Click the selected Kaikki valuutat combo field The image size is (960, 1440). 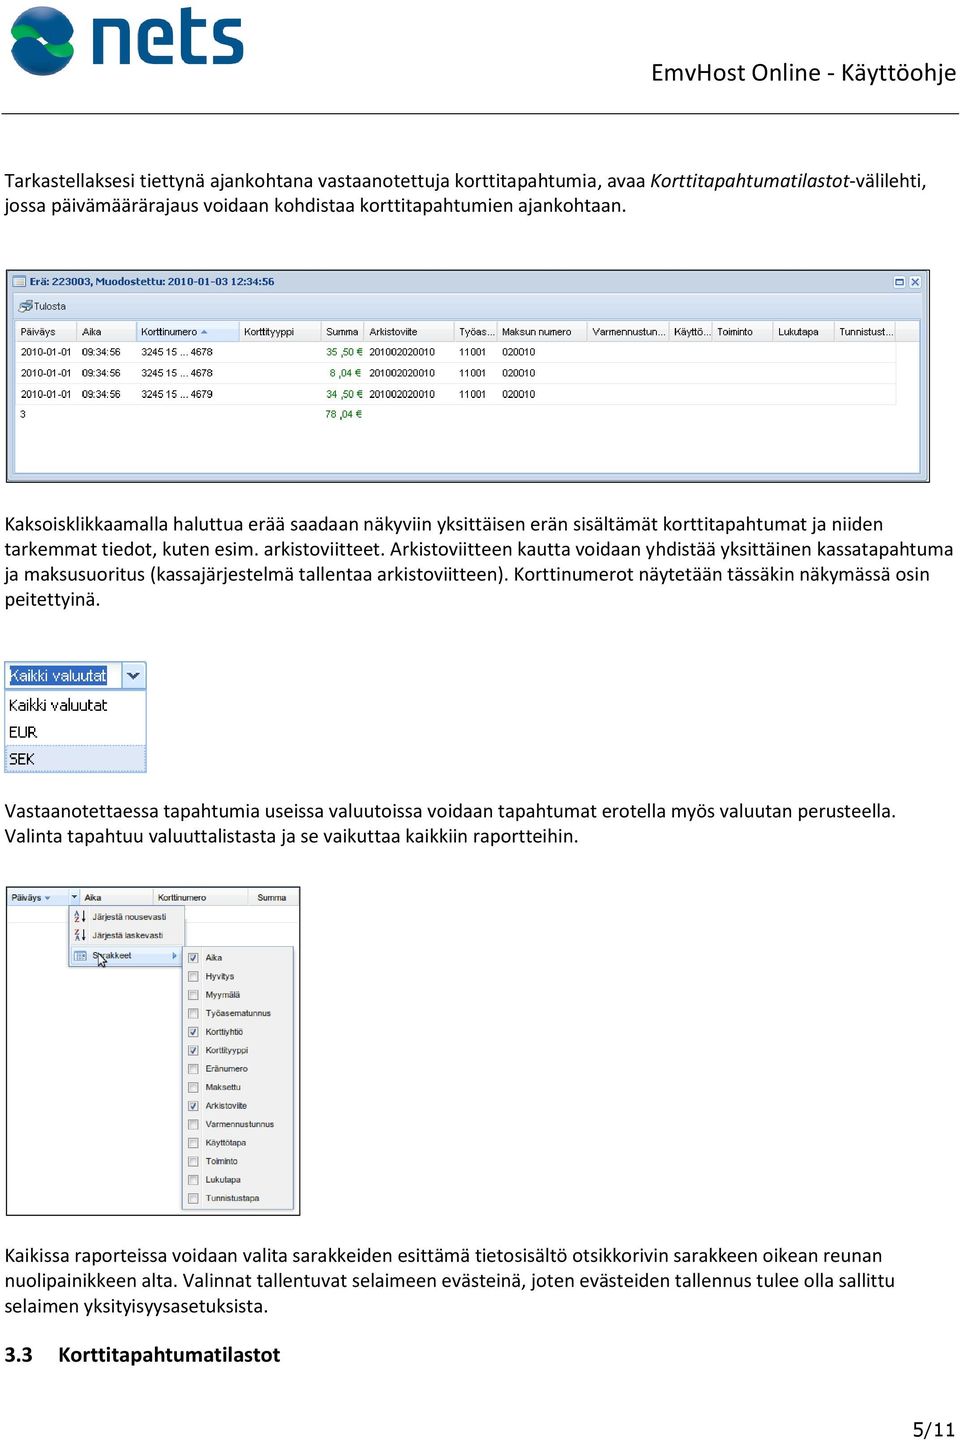pyautogui.click(x=63, y=676)
